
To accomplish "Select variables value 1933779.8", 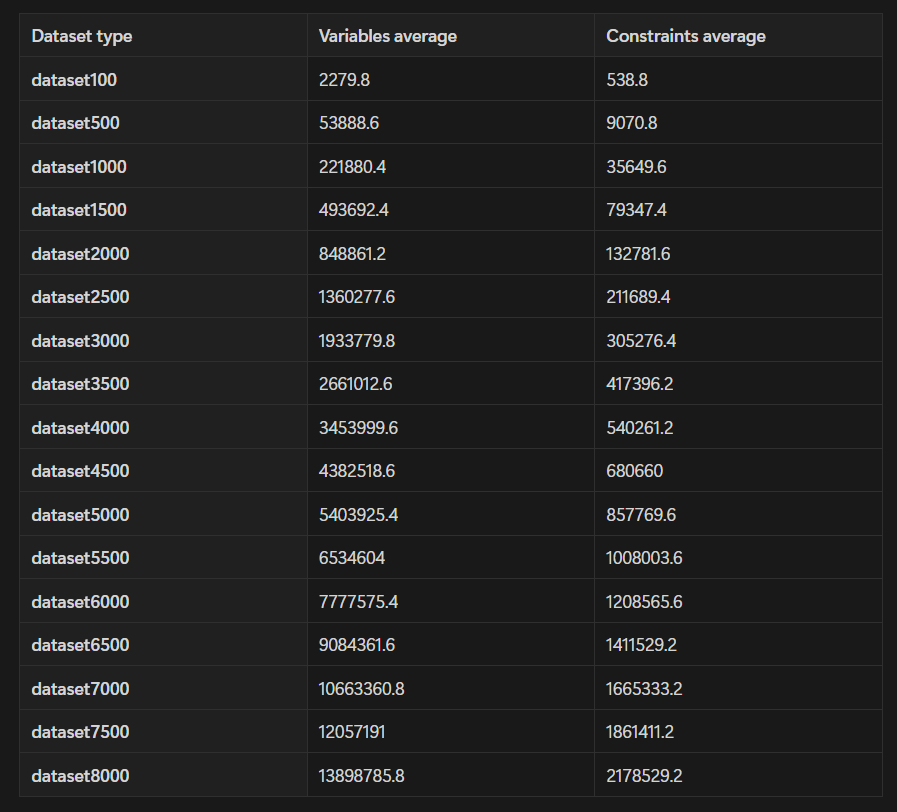I will coord(357,340).
